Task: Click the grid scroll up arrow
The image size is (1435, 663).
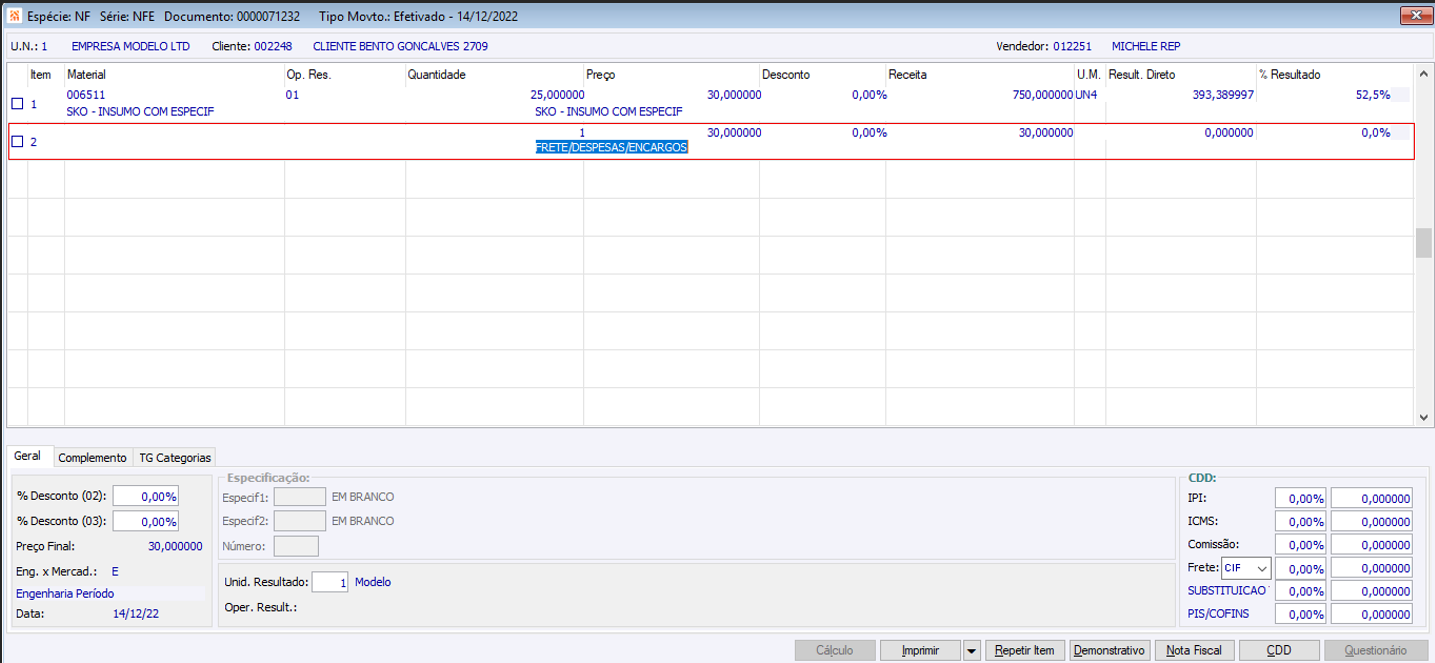Action: 1423,74
